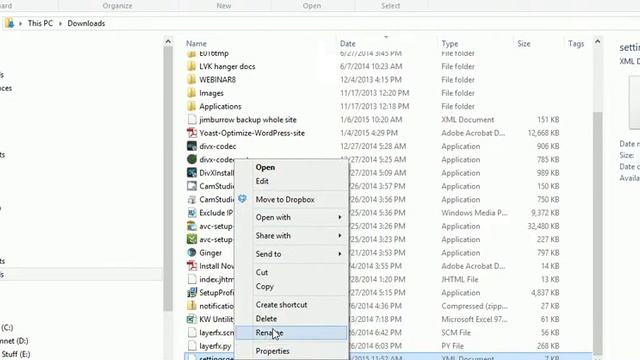Click the Images folder icon
640x360 pixels.
coord(191,93)
